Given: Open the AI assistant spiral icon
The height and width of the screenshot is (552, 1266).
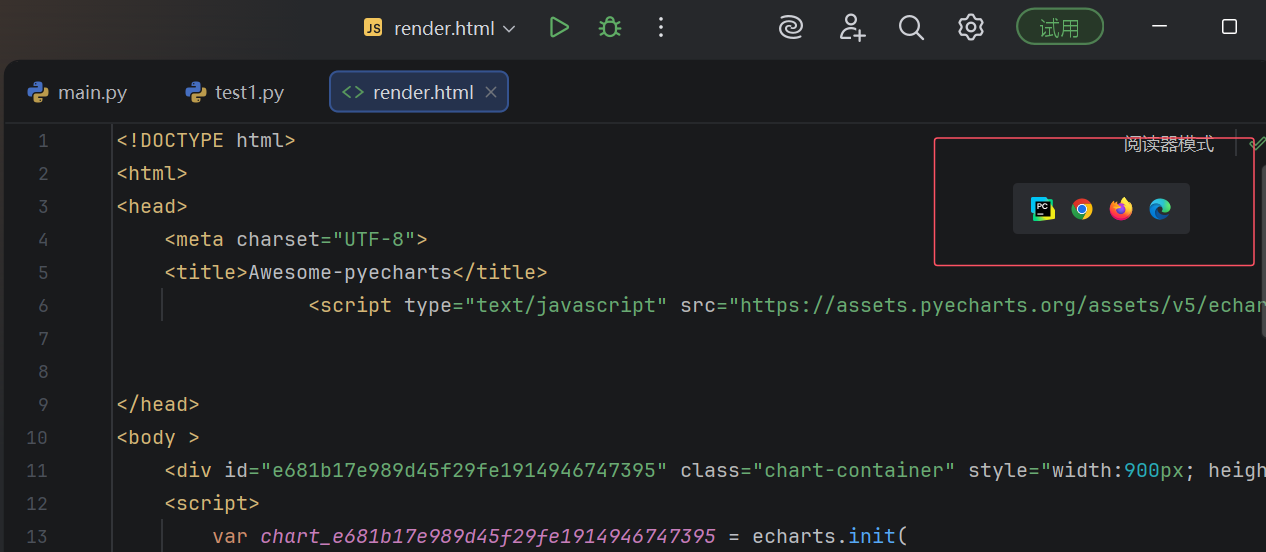Looking at the screenshot, I should [x=791, y=27].
